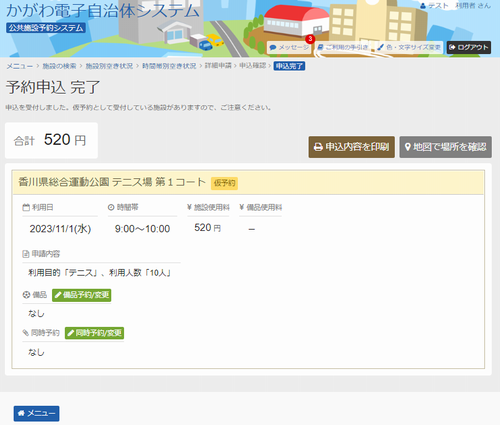Return via the bottom メニュー home button
Screen dimensions: 500x425
pyautogui.click(x=36, y=413)
